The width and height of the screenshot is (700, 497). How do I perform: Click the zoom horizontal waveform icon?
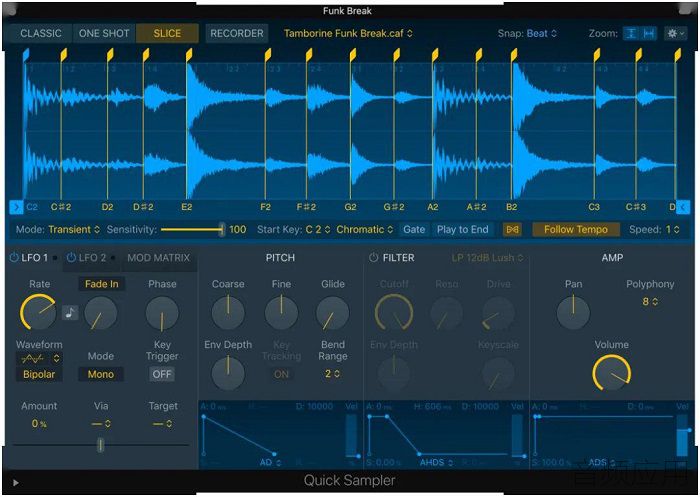(649, 33)
